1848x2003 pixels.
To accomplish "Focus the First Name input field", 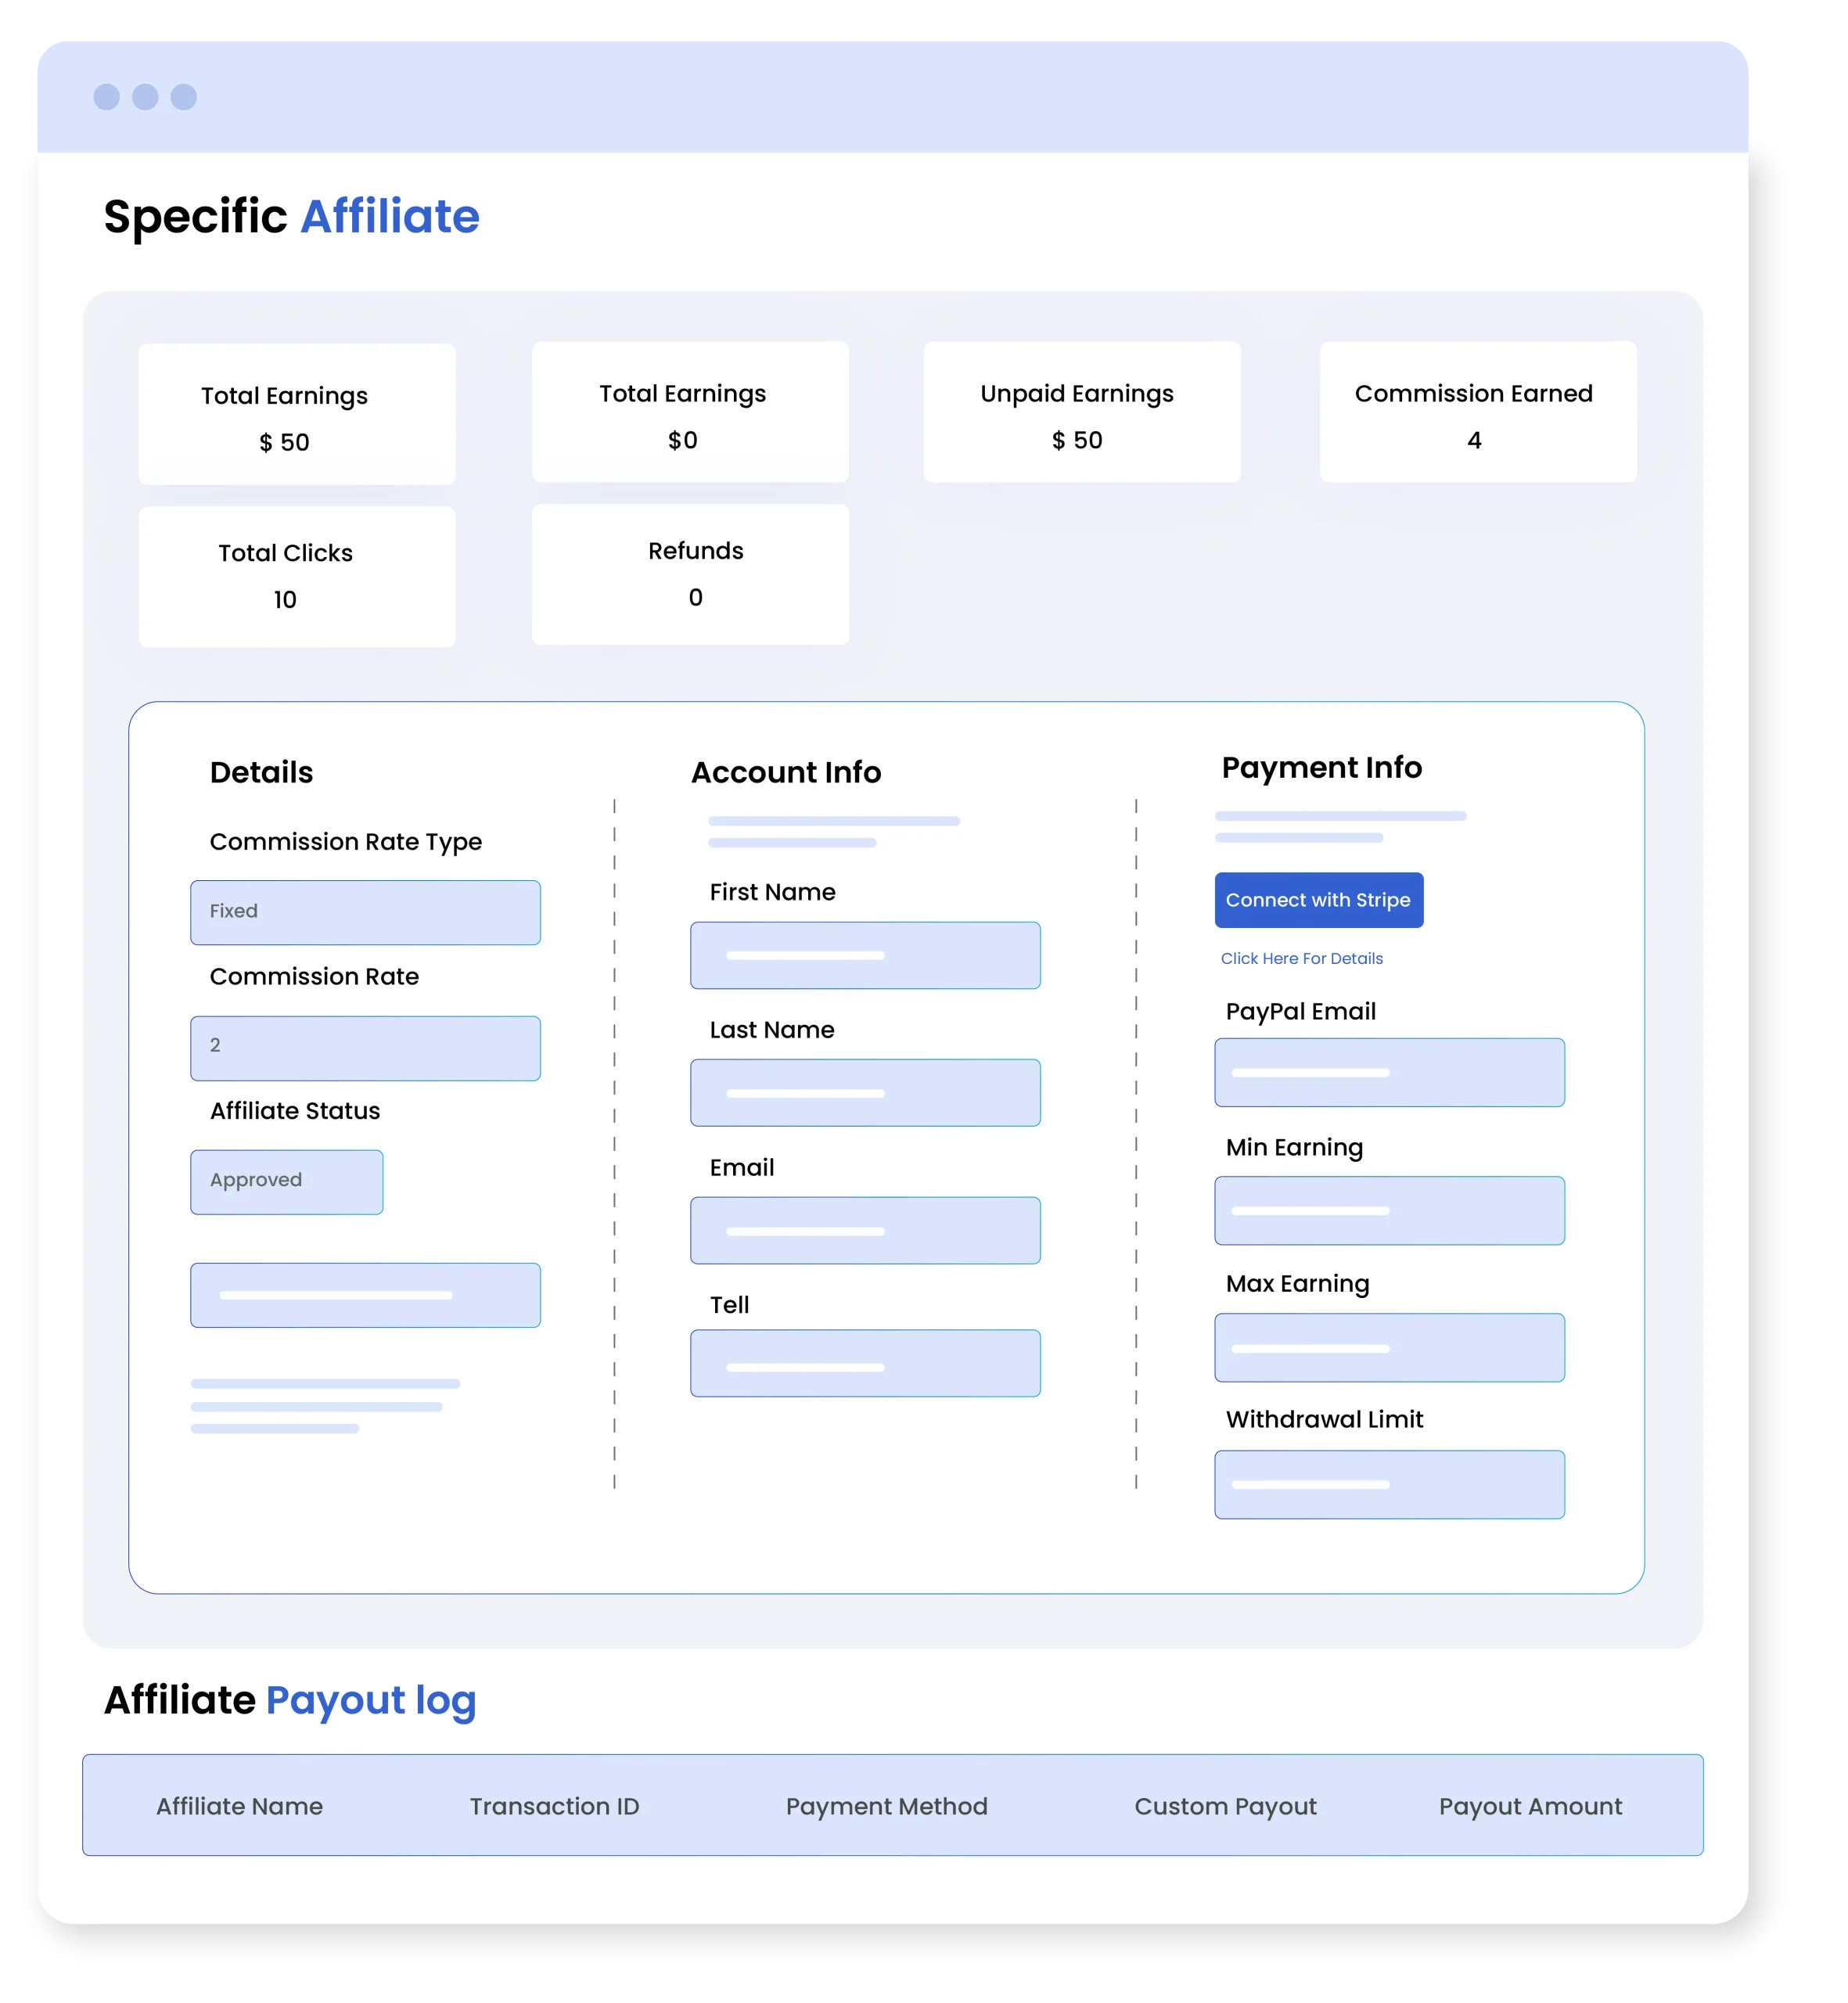I will click(x=865, y=955).
